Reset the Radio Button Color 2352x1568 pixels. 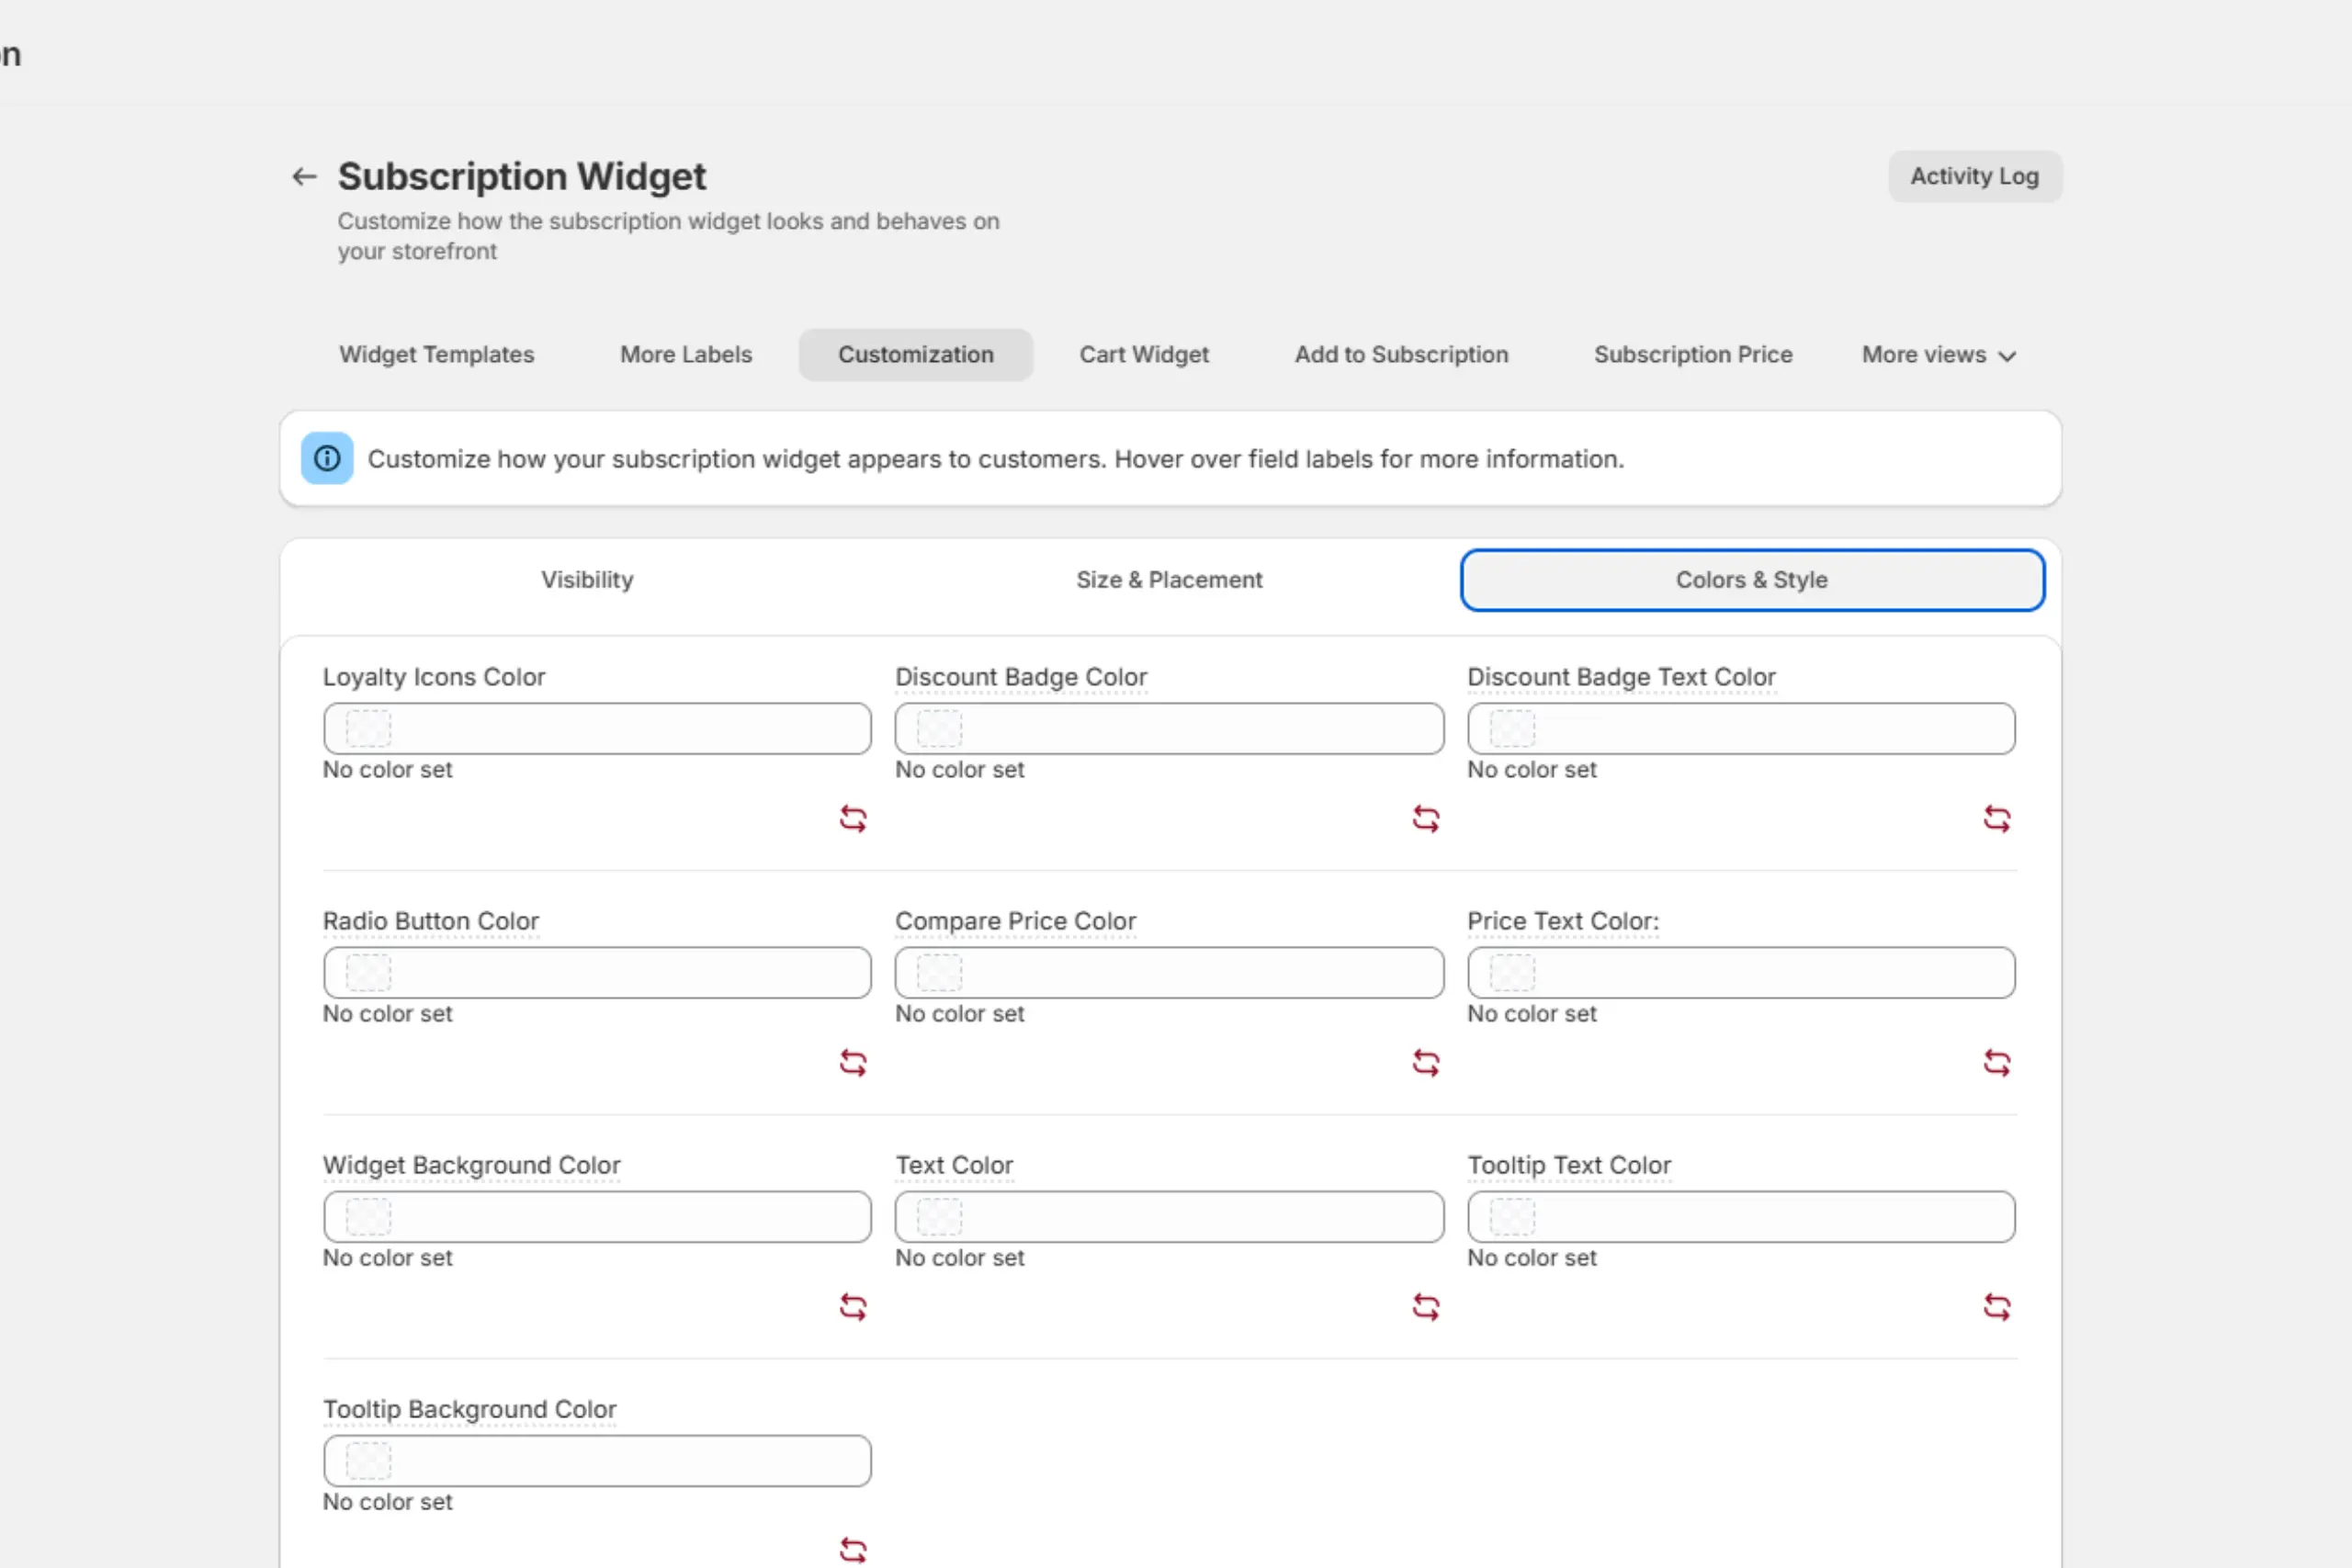point(853,1063)
